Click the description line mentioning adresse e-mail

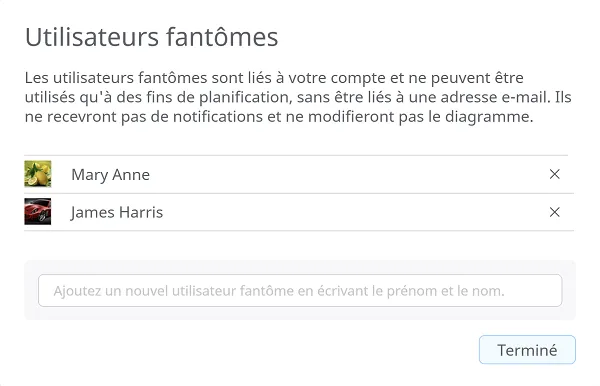[298, 97]
